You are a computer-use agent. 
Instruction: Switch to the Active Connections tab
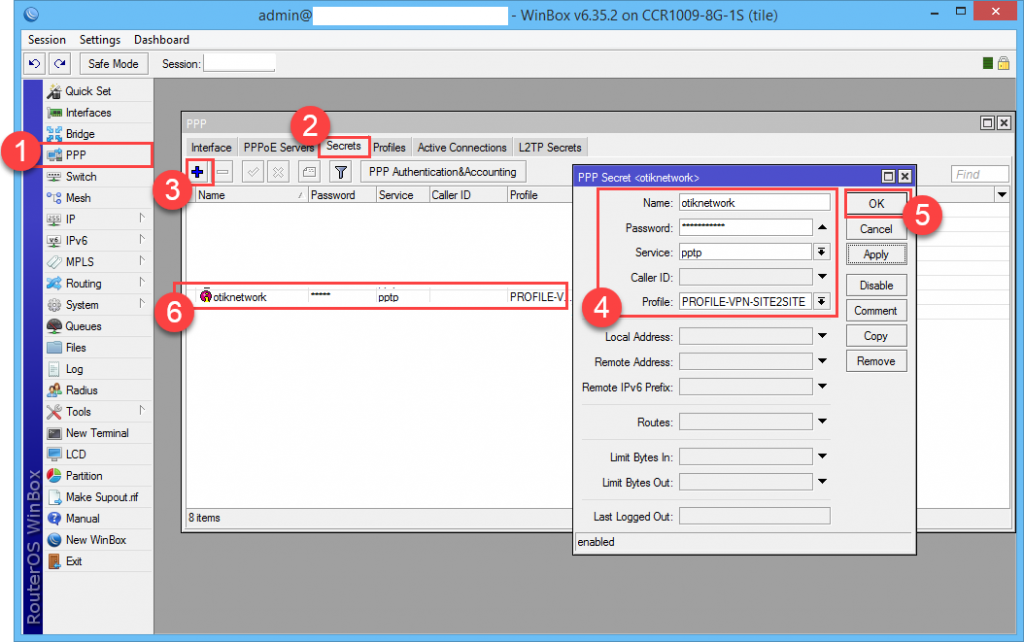pyautogui.click(x=462, y=148)
